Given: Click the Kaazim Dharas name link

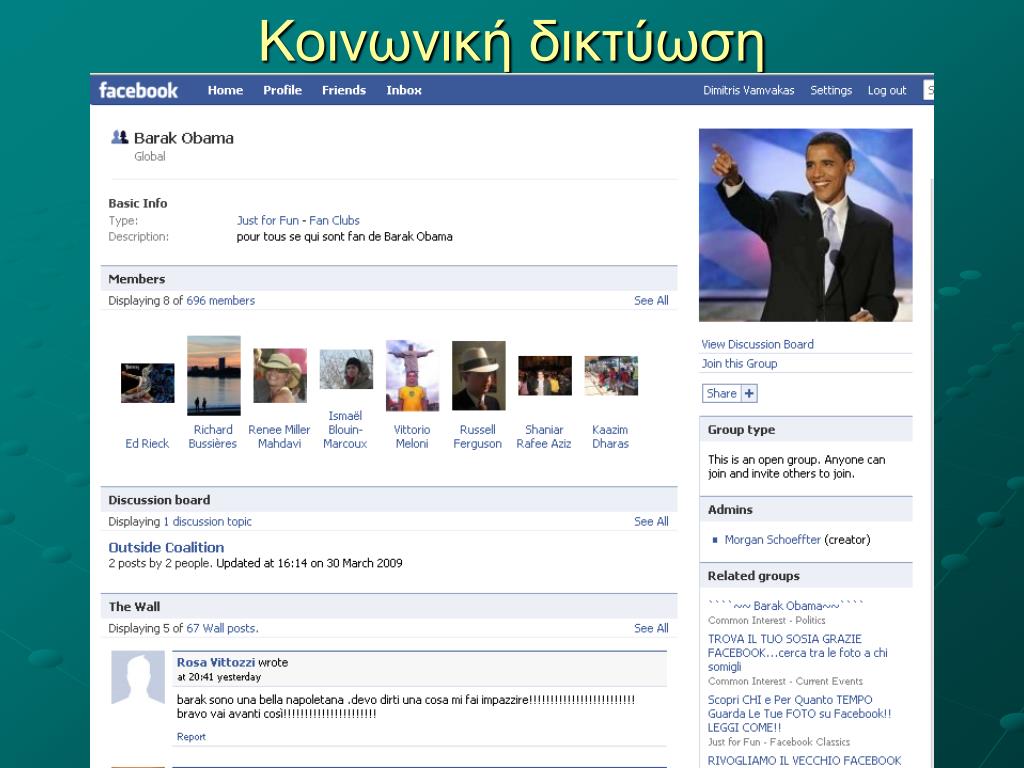Looking at the screenshot, I should pos(610,436).
